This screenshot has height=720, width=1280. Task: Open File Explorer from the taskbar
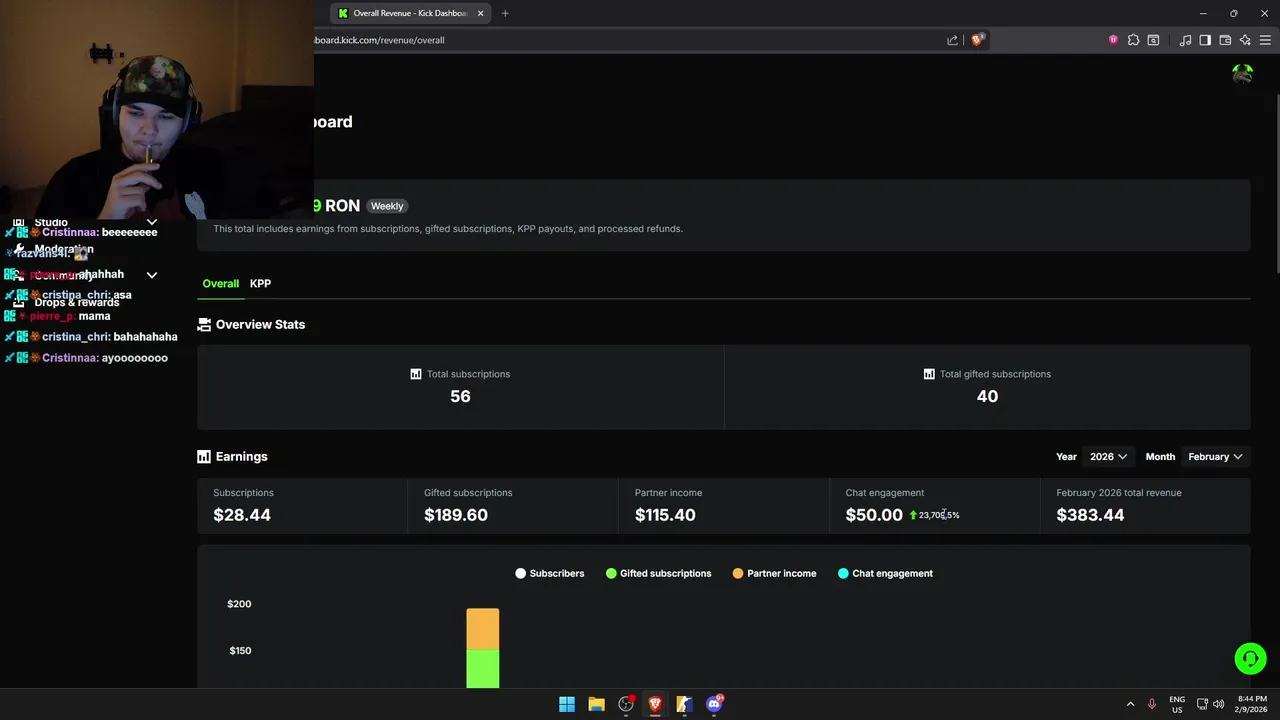coord(596,704)
